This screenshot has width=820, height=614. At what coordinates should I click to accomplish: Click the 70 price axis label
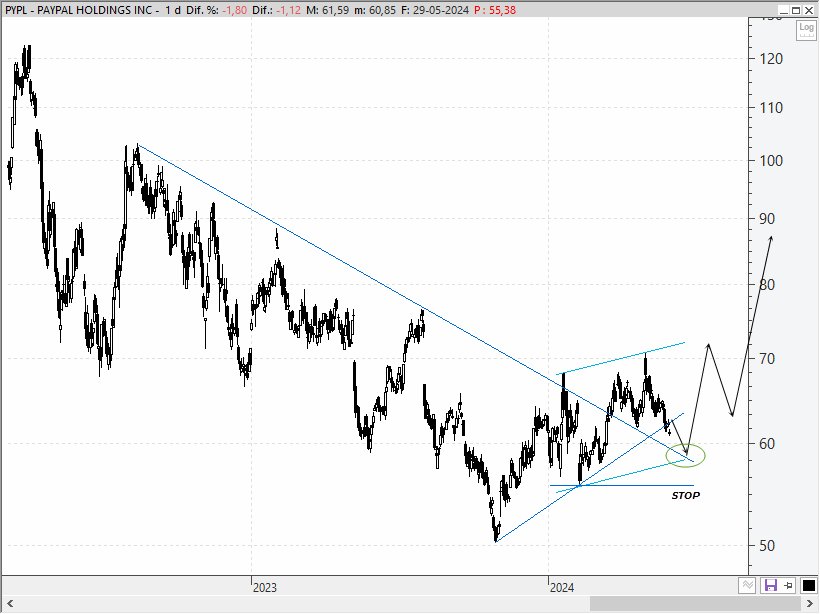[767, 359]
